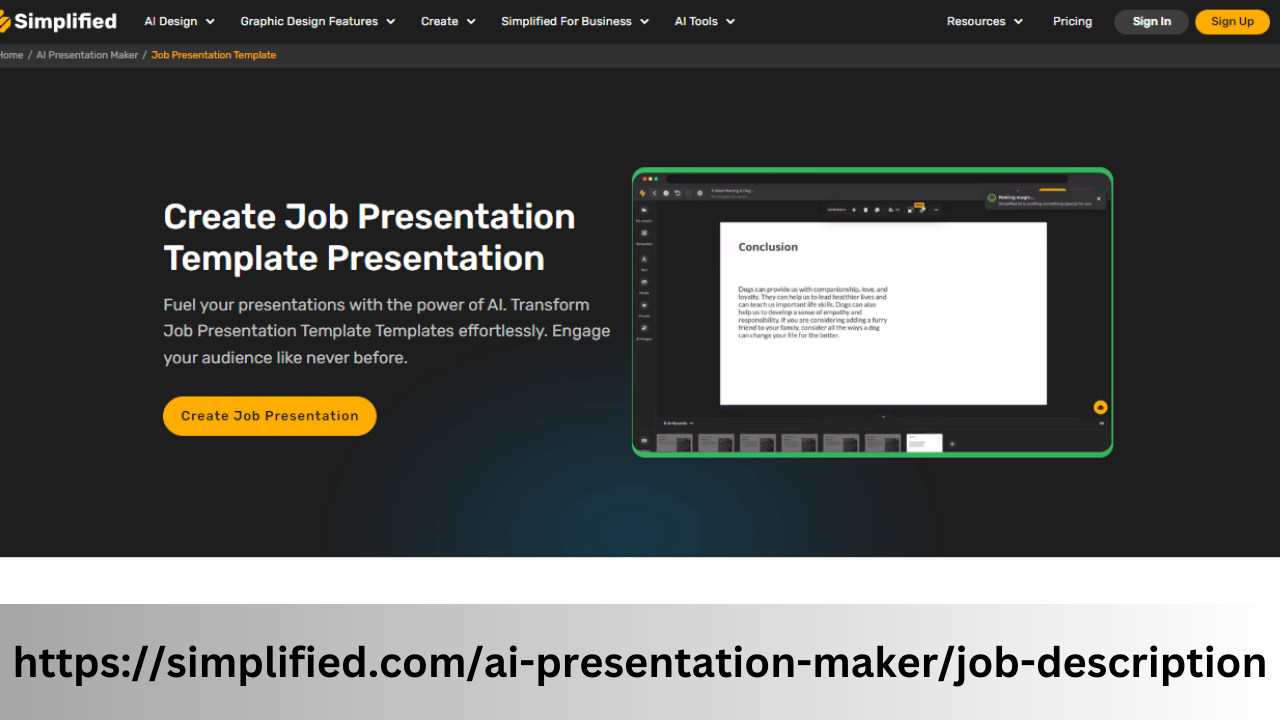Click the orange floating action button
This screenshot has height=720, width=1280.
click(1099, 407)
